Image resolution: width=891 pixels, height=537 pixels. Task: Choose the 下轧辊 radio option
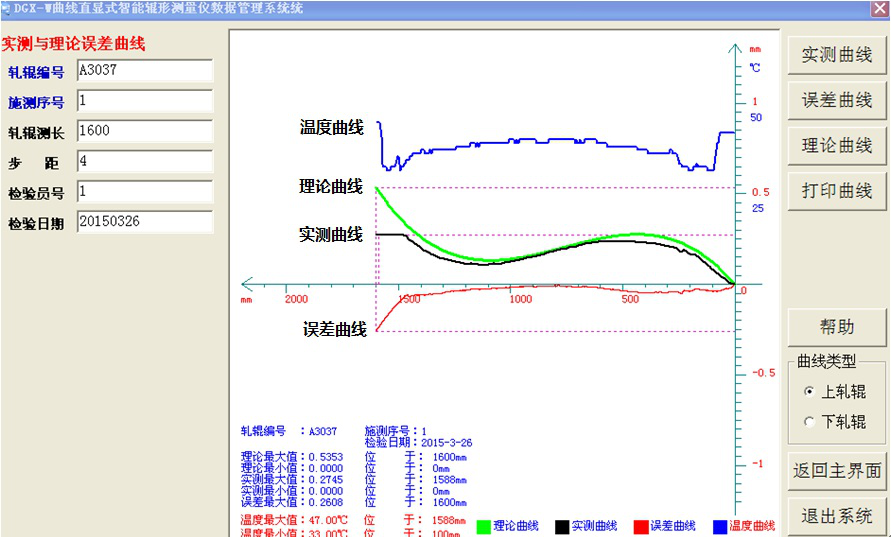click(x=809, y=422)
